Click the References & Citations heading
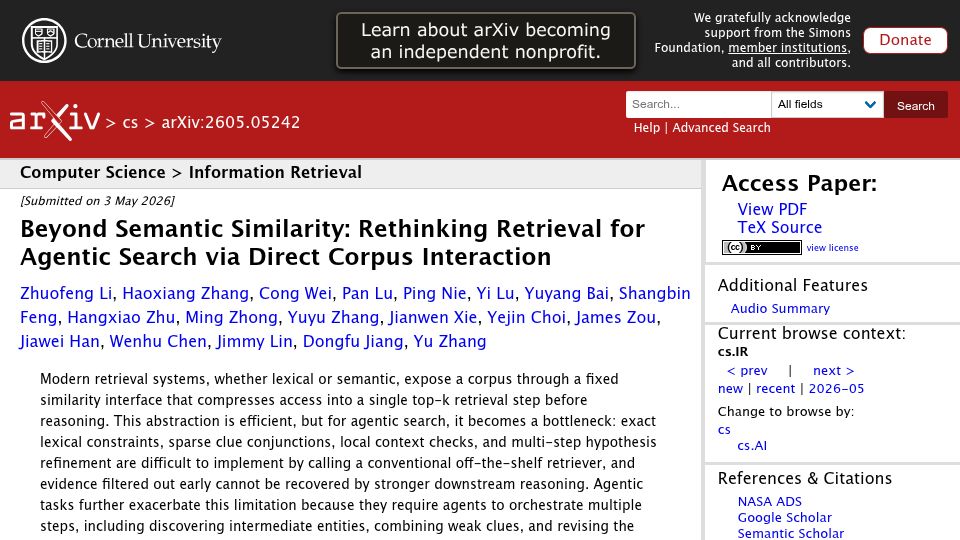This screenshot has height=540, width=960. click(x=804, y=478)
